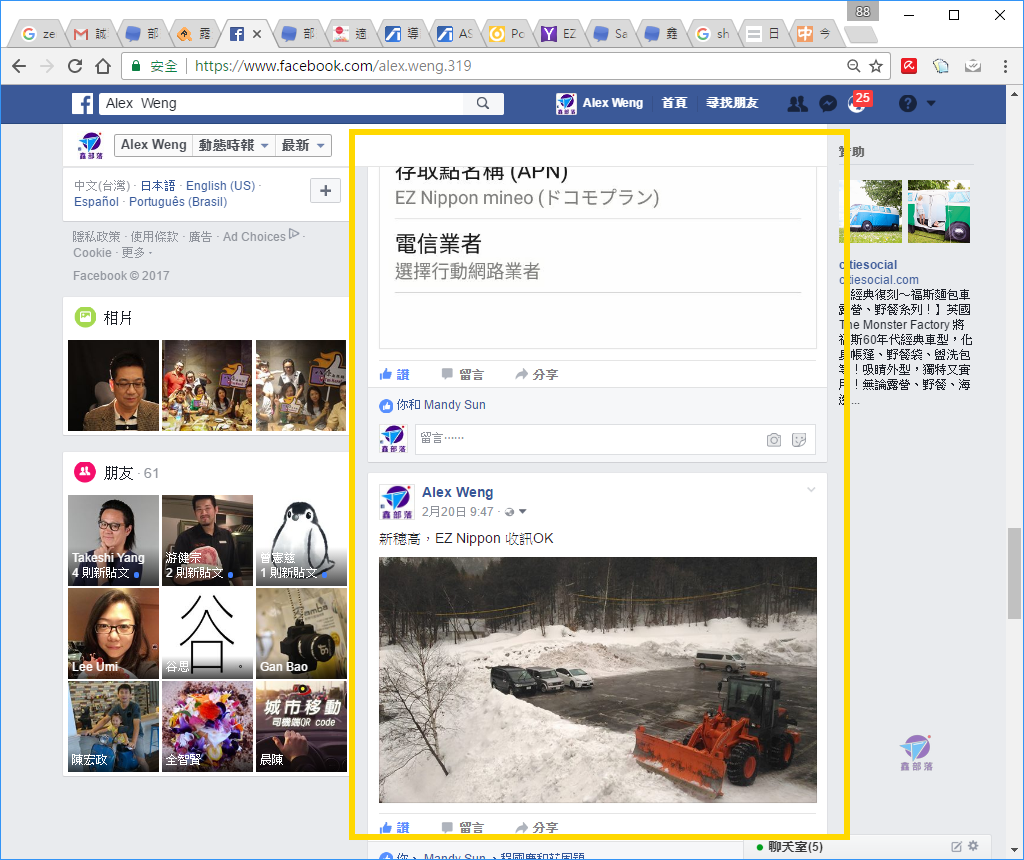The image size is (1024, 860).
Task: Open Lee Umi friend thumbnail
Action: point(114,633)
